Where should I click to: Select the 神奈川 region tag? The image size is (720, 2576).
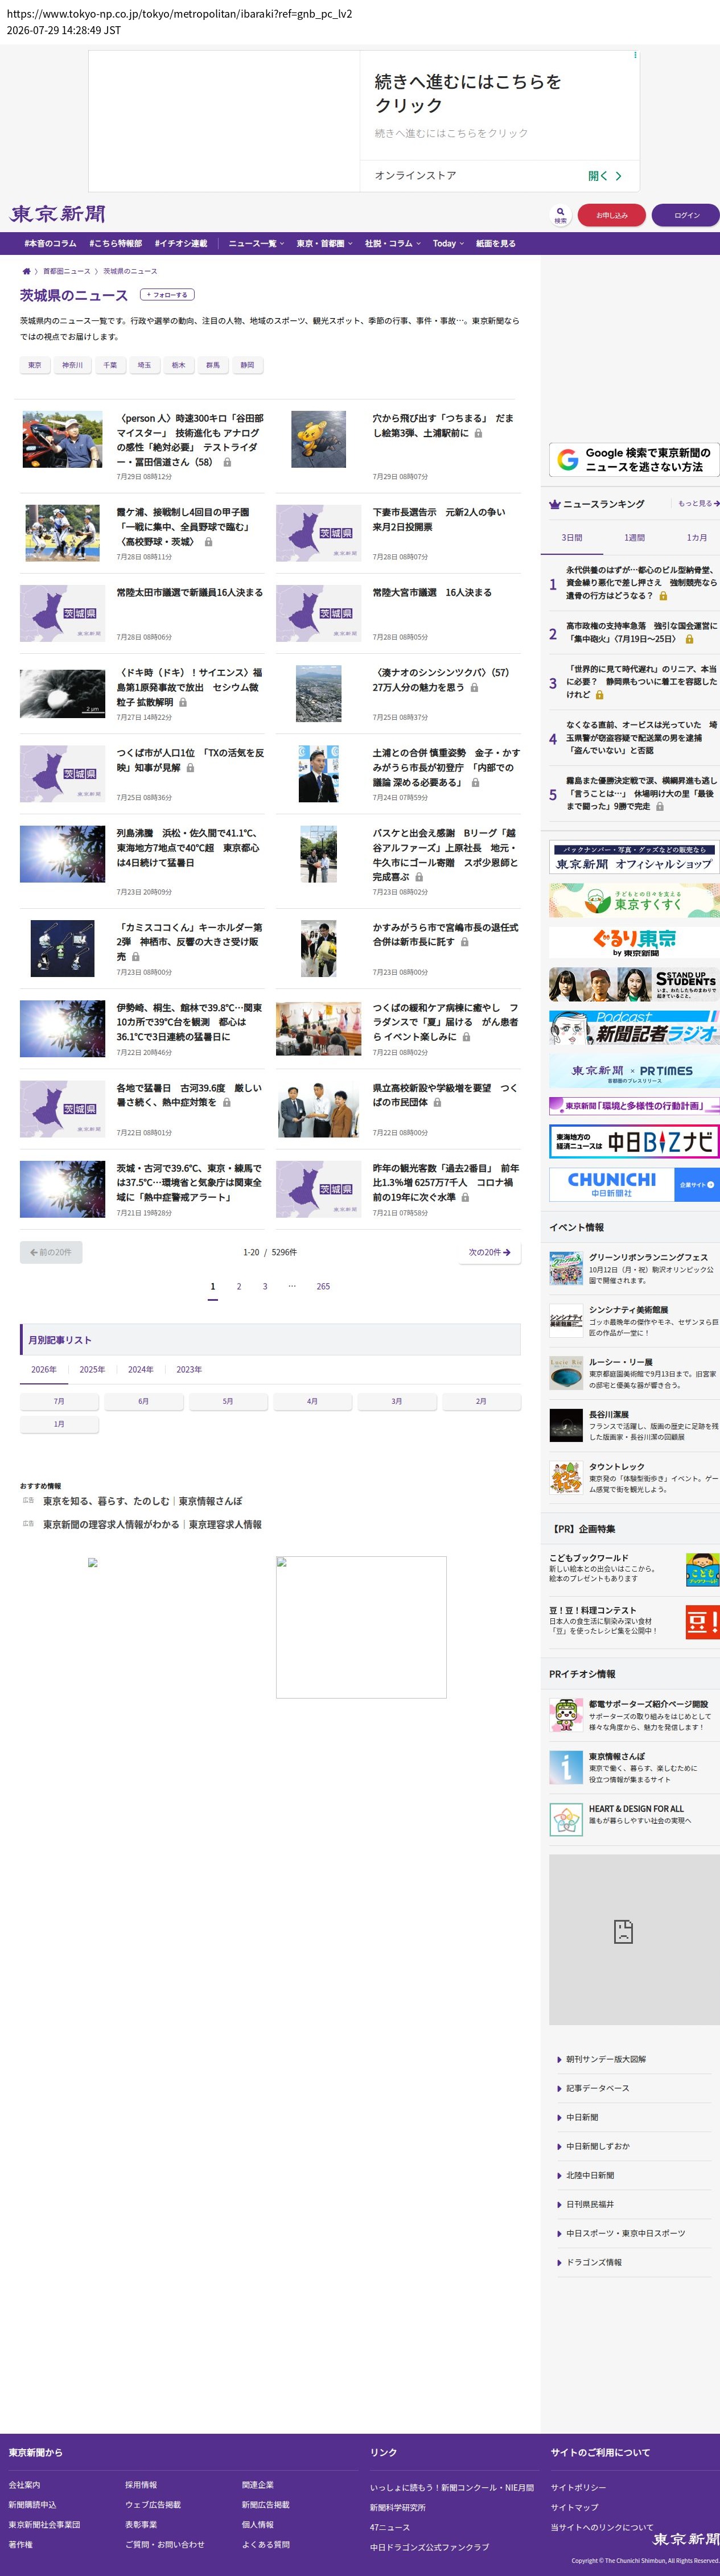click(72, 365)
